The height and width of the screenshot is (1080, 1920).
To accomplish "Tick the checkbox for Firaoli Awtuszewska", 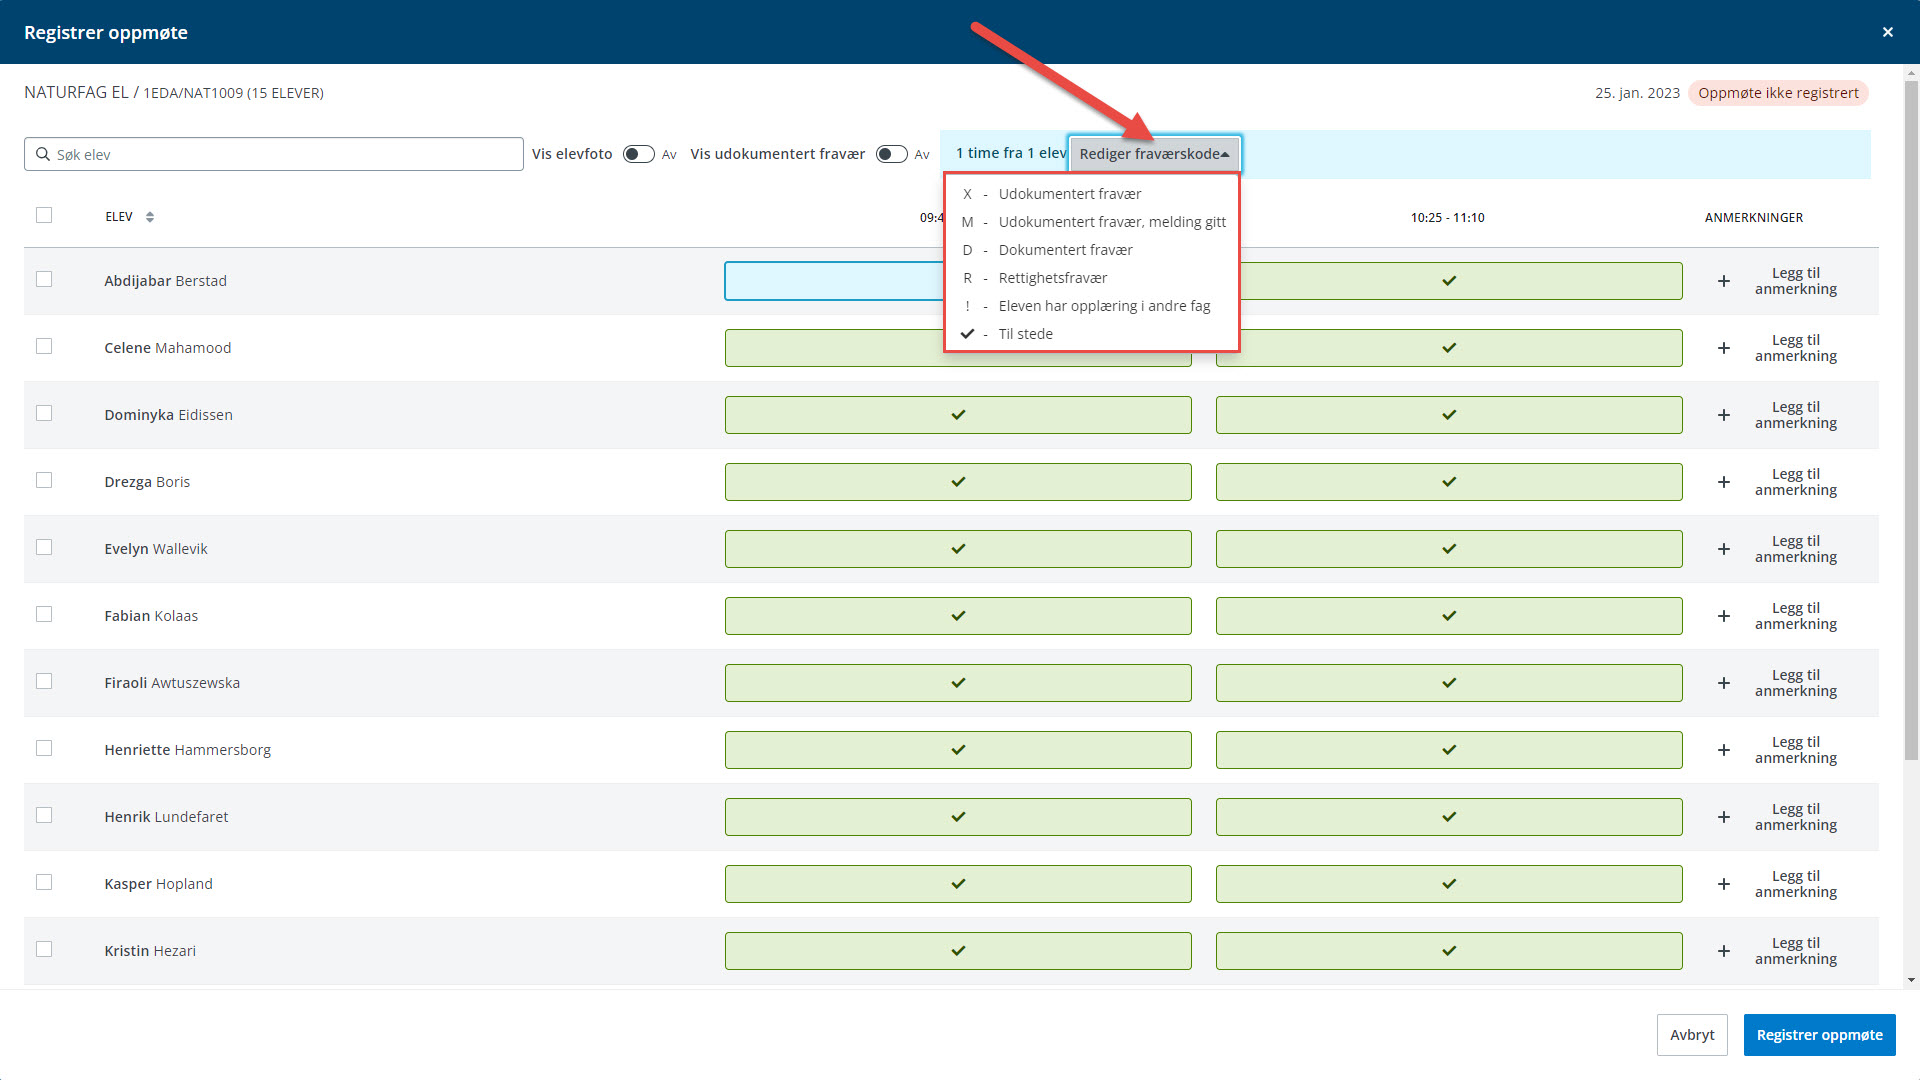I will pyautogui.click(x=44, y=681).
